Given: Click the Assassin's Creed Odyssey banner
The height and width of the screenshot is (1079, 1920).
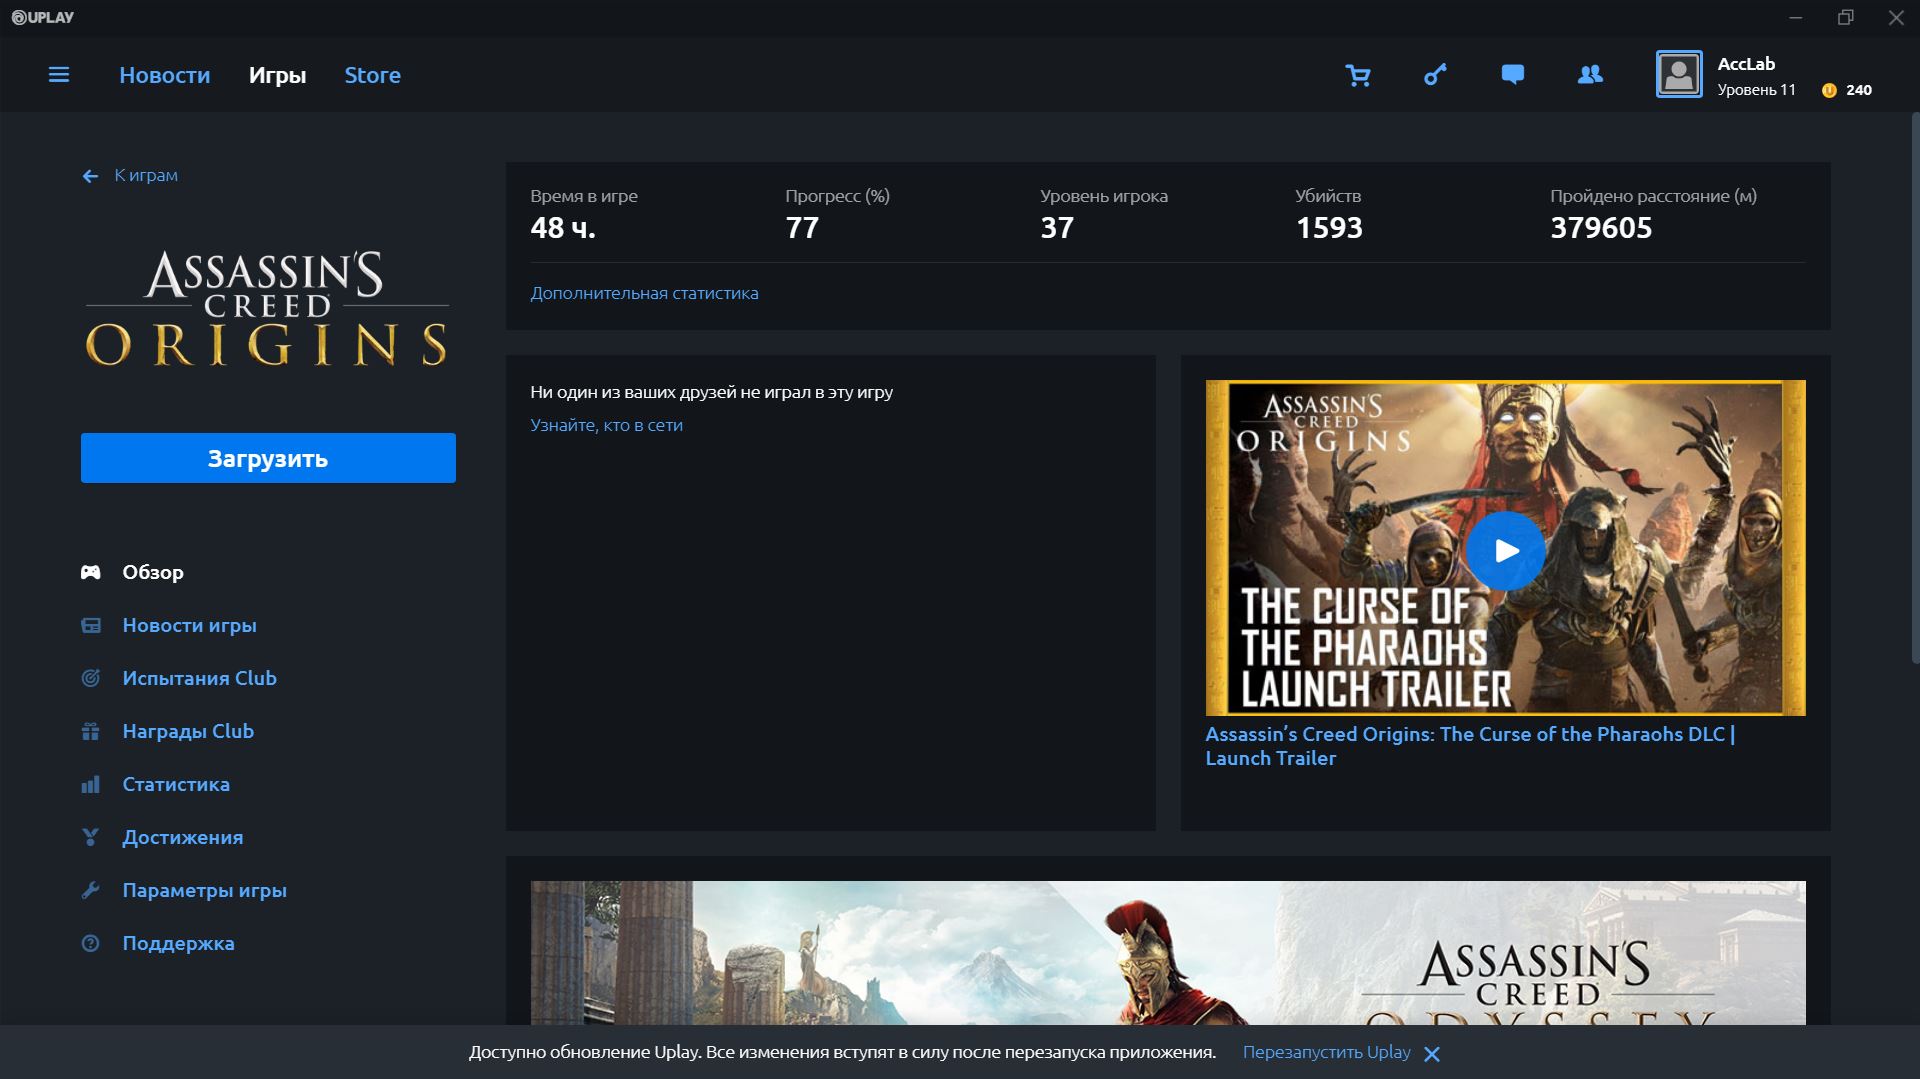Looking at the screenshot, I should [x=1168, y=952].
